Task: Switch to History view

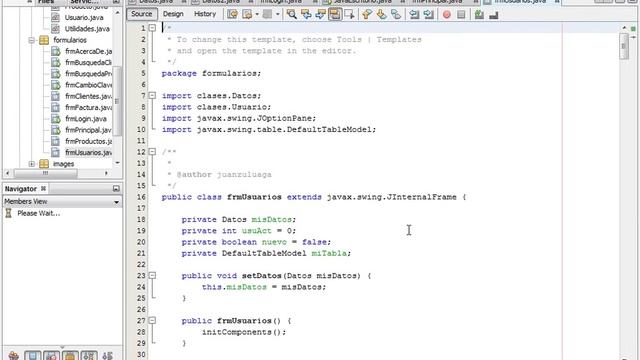Action: point(205,14)
